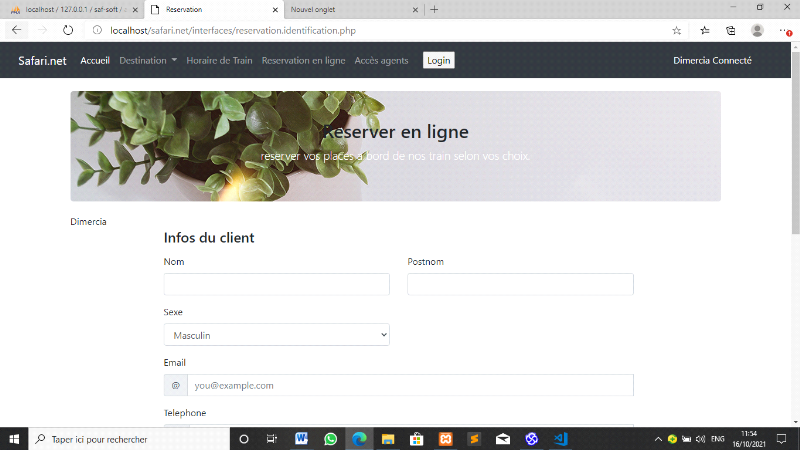Click ENG language indicator
The image size is (800, 450).
[x=717, y=439]
